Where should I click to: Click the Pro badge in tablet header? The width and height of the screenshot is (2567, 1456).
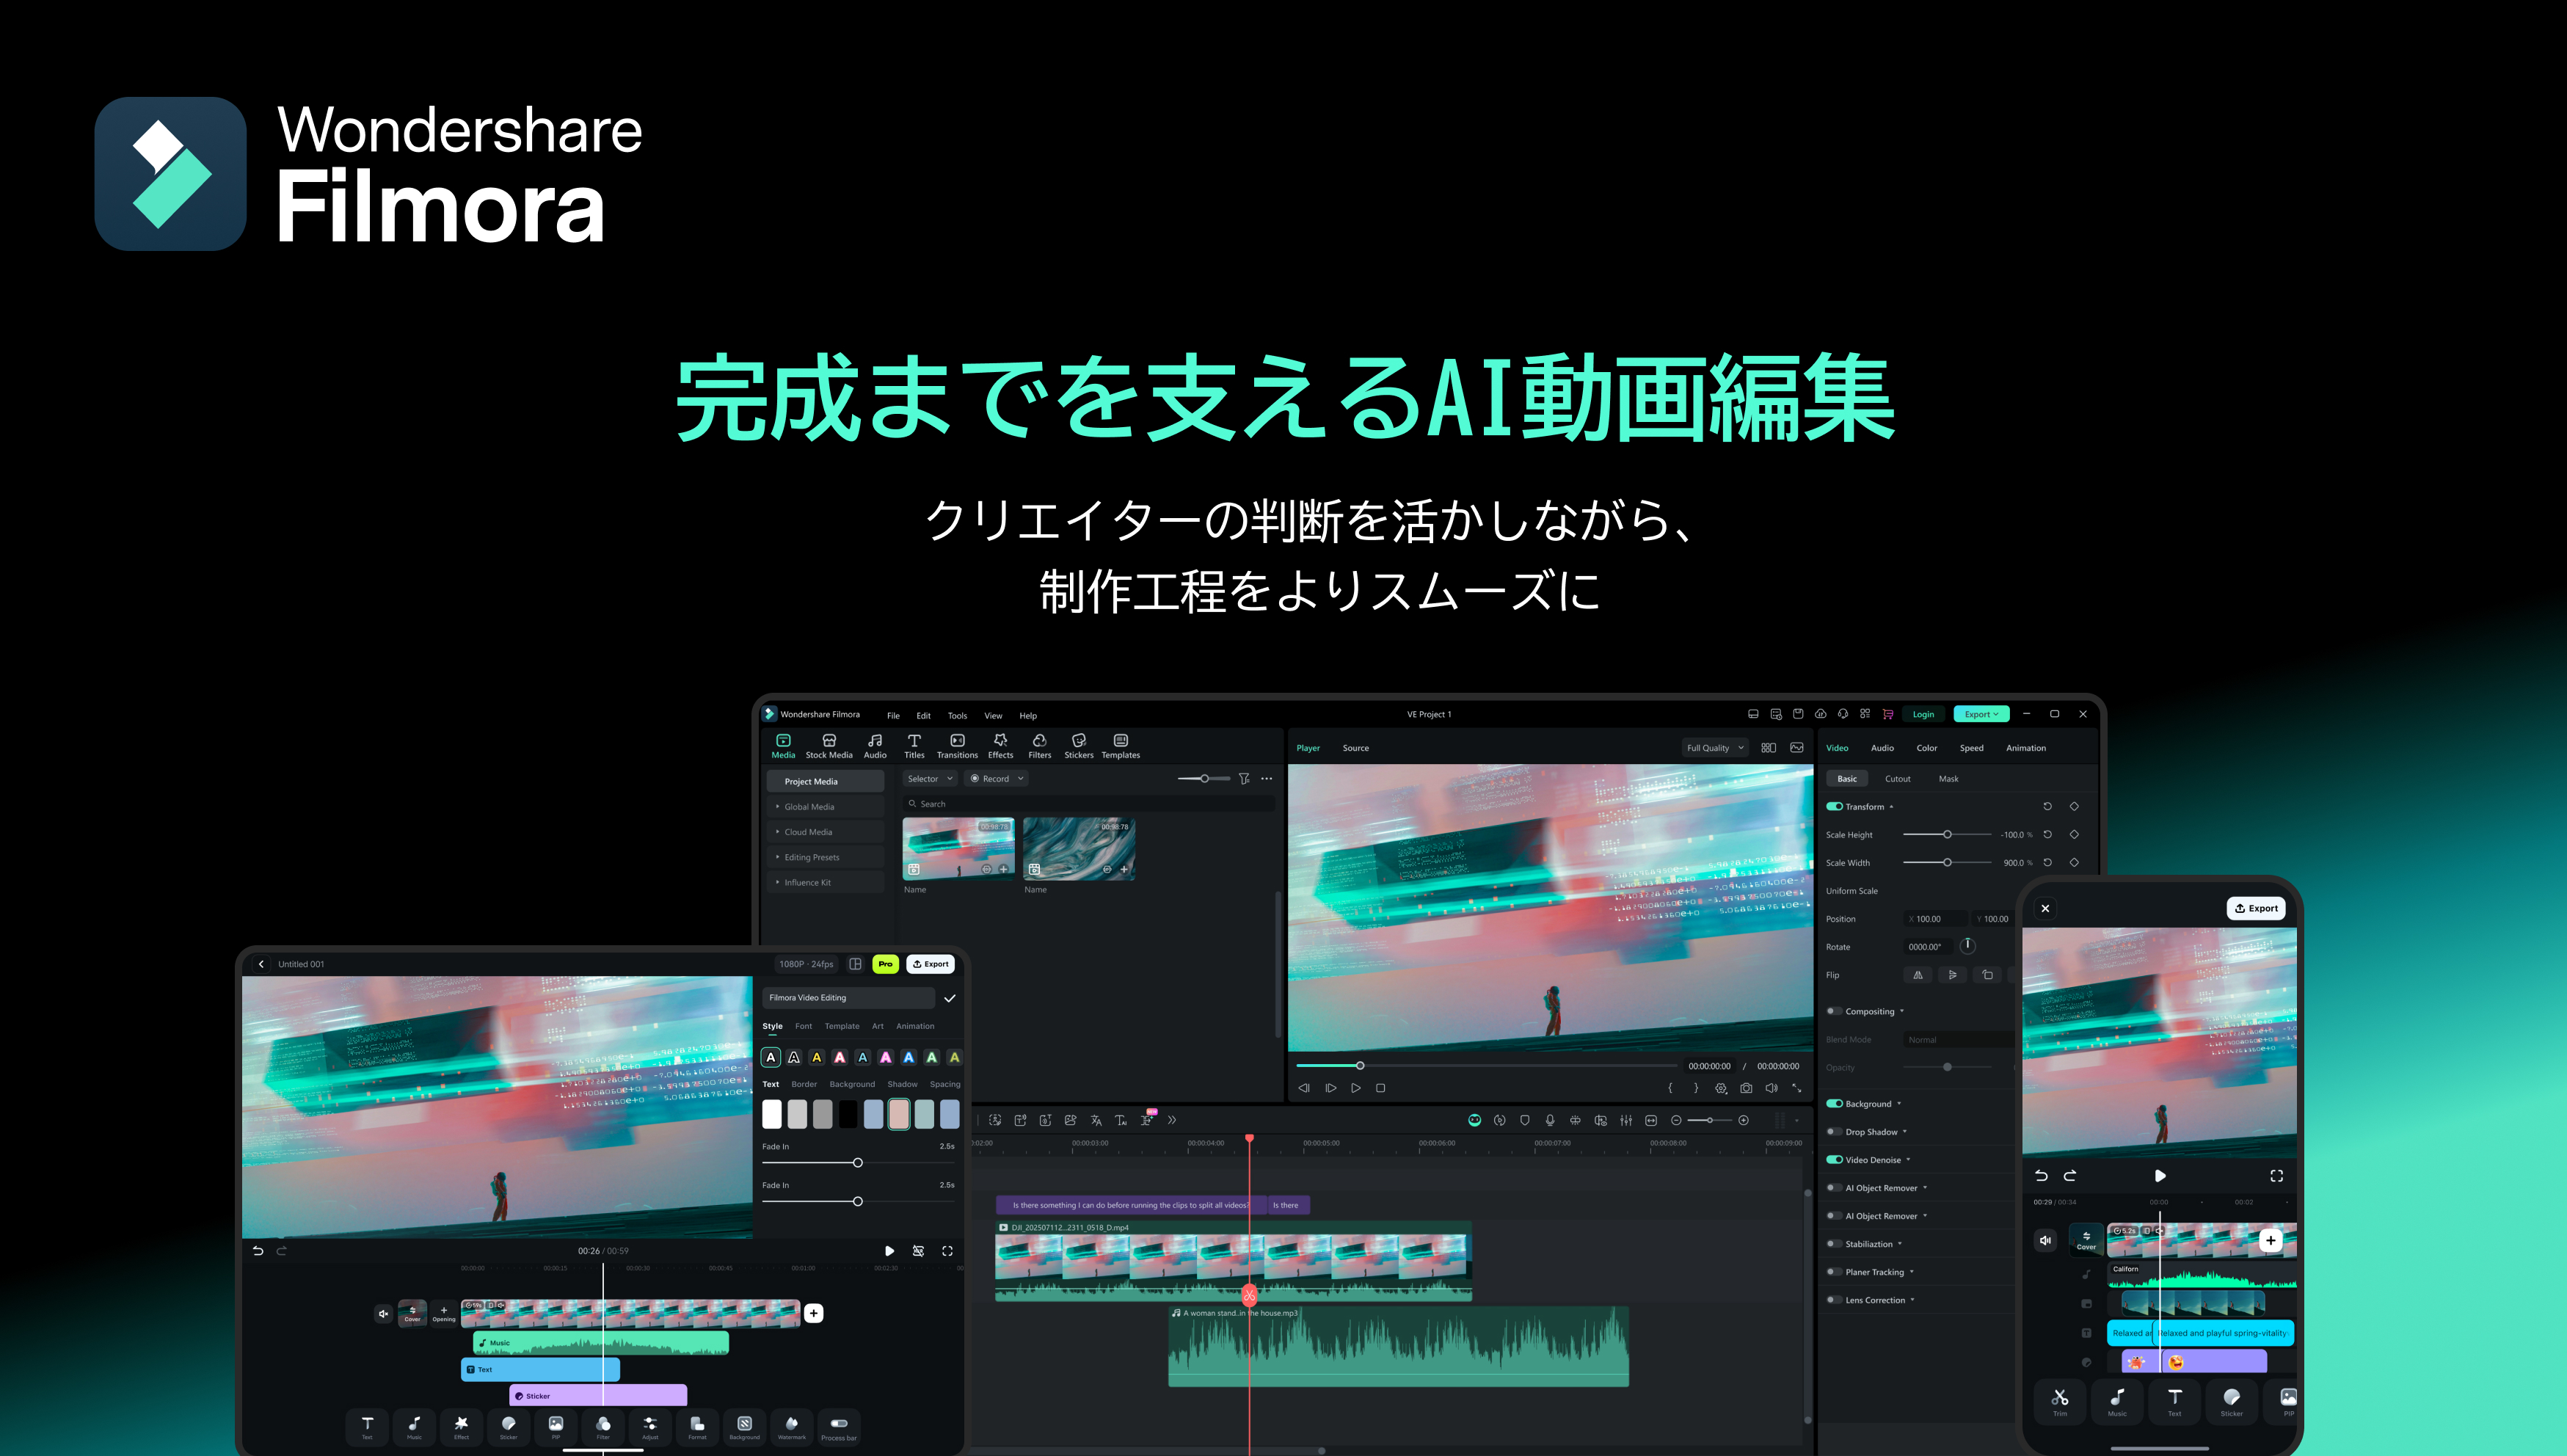[885, 964]
